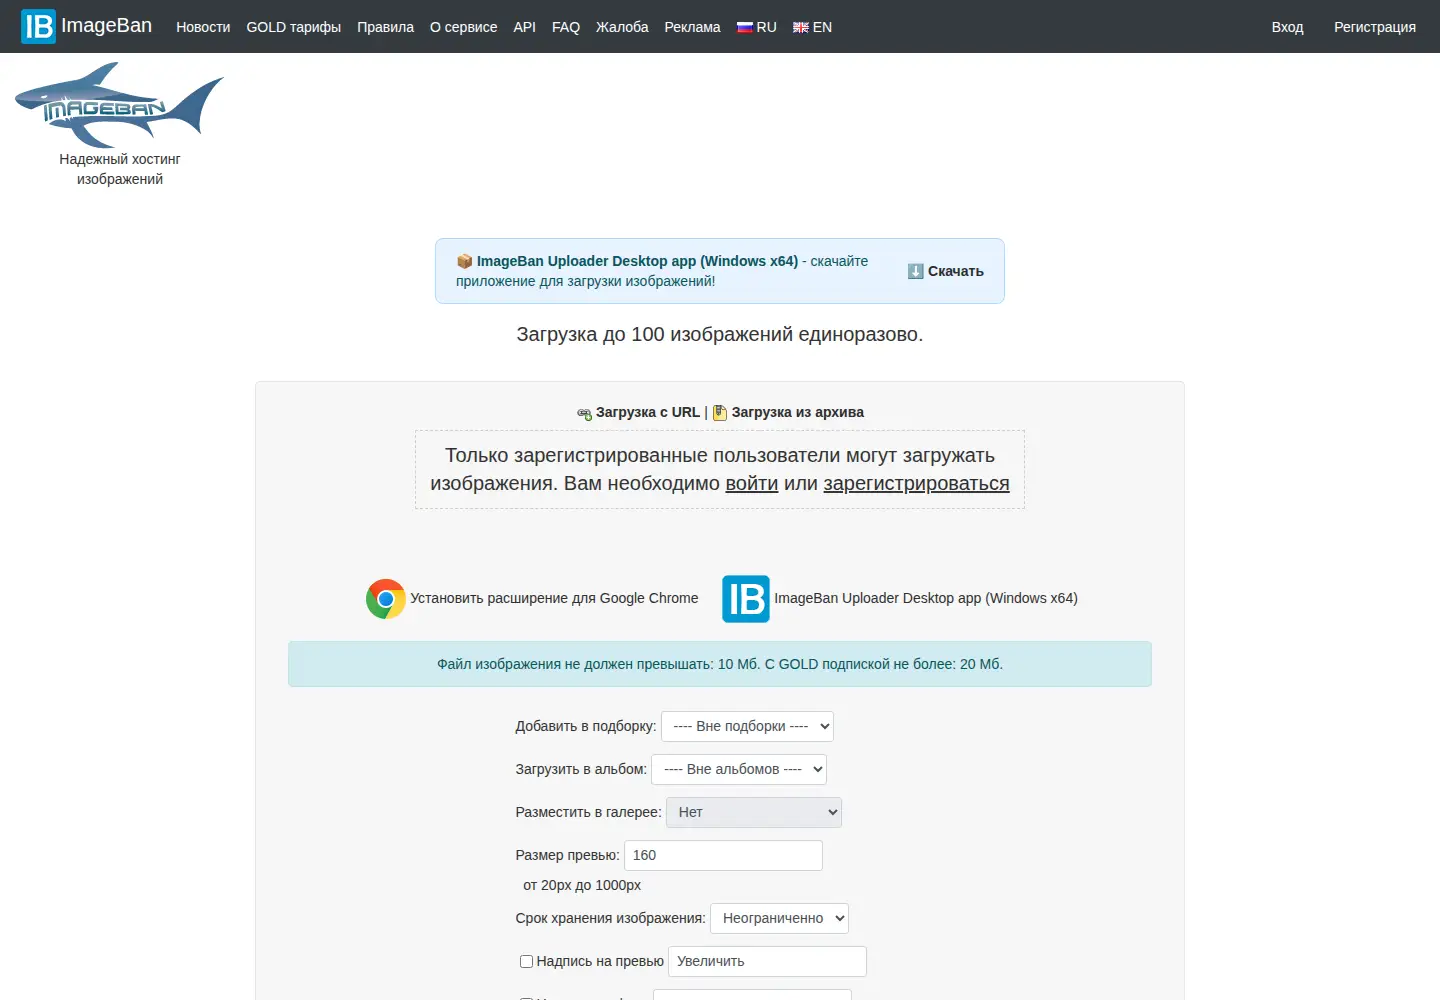Viewport: 1440px width, 1000px height.
Task: Click the Надежный хостинг изображений caption
Action: 120,169
